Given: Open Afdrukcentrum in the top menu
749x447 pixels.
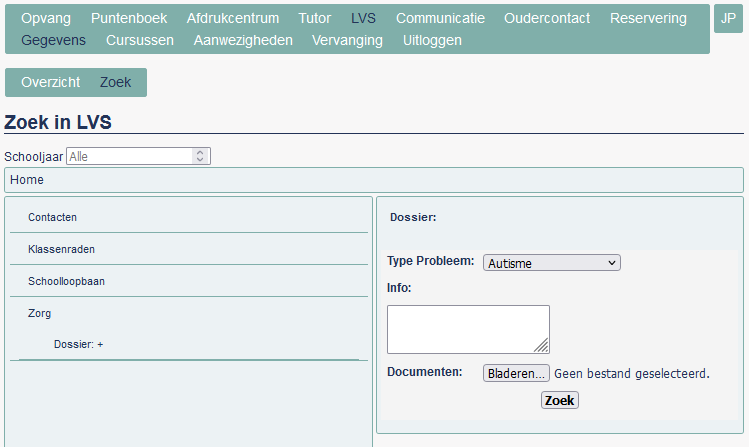Looking at the screenshot, I should 233,18.
